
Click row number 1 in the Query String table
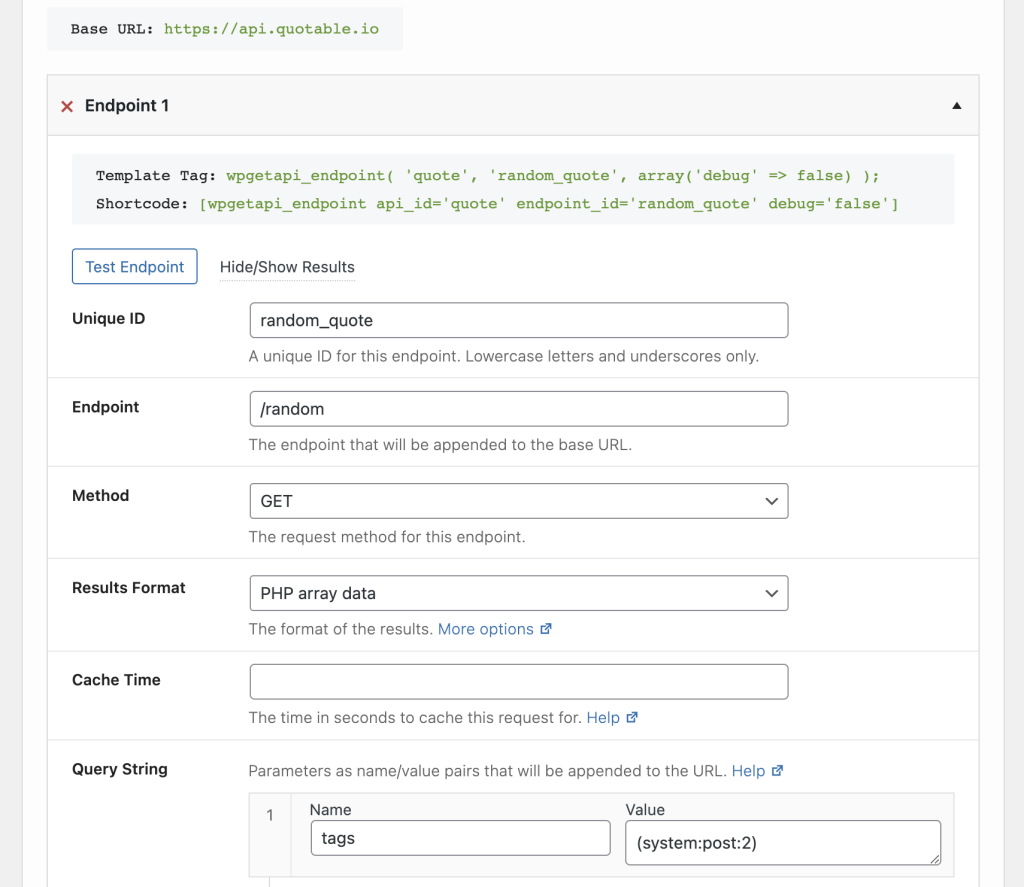coord(268,815)
